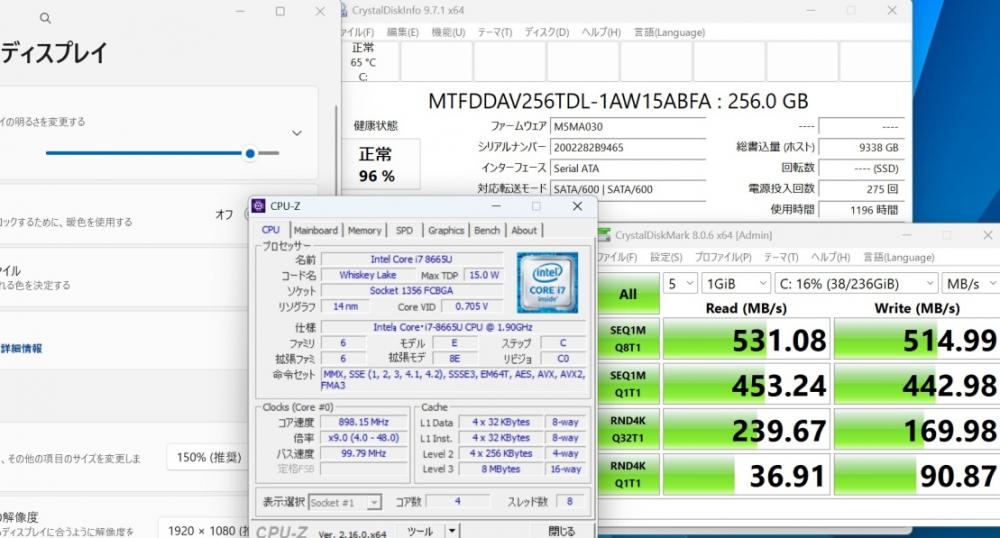The image size is (1000, 538).
Task: Run the RND4K Q32T1 test button
Action: tap(628, 429)
